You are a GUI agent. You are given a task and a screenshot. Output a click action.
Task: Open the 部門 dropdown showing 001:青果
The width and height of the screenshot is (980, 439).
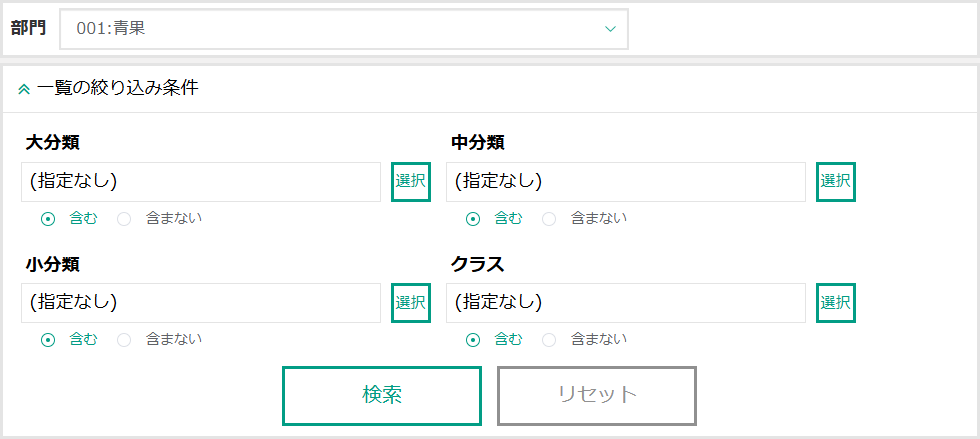click(x=344, y=29)
